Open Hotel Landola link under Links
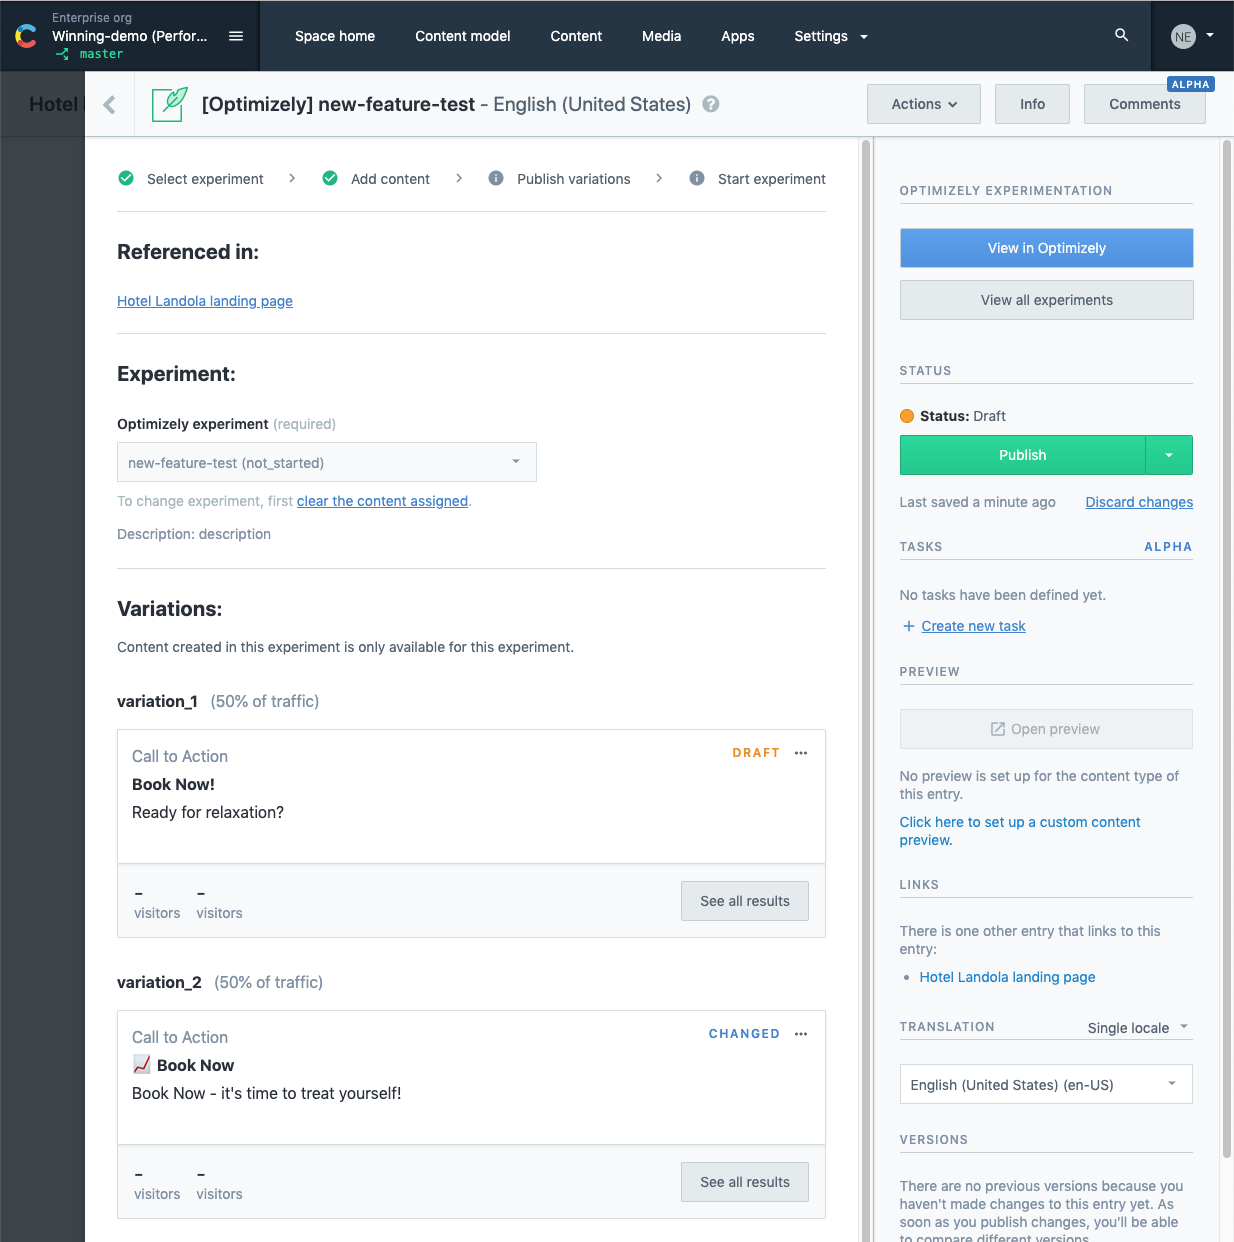Image resolution: width=1234 pixels, height=1242 pixels. click(1007, 977)
